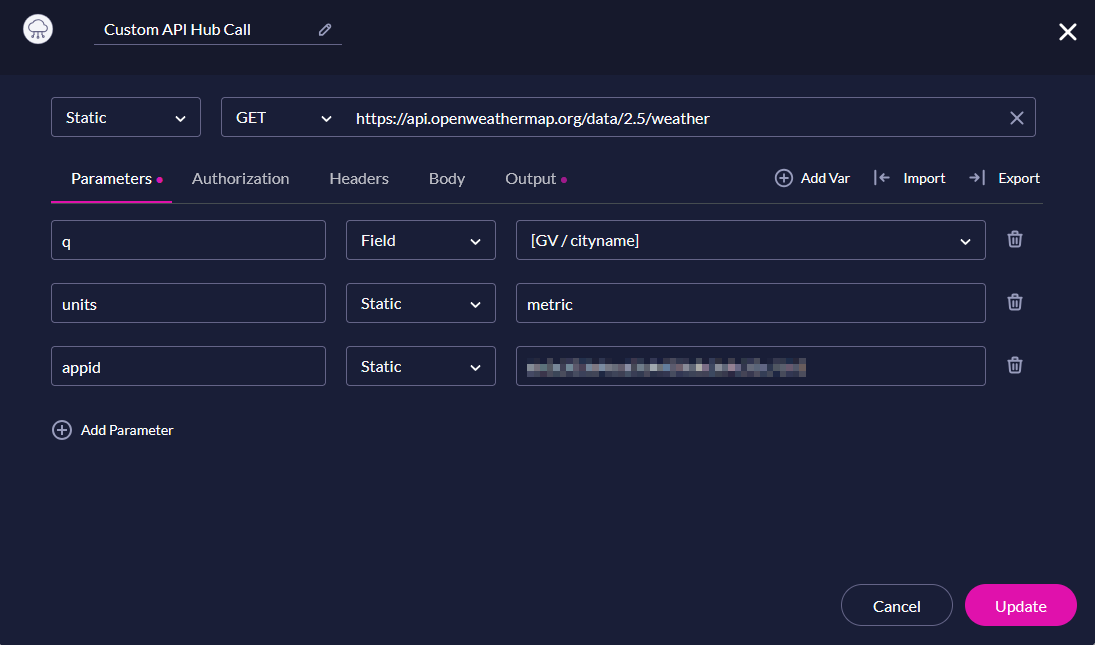The image size is (1095, 645).
Task: Cancel the API call configuration
Action: coord(896,605)
